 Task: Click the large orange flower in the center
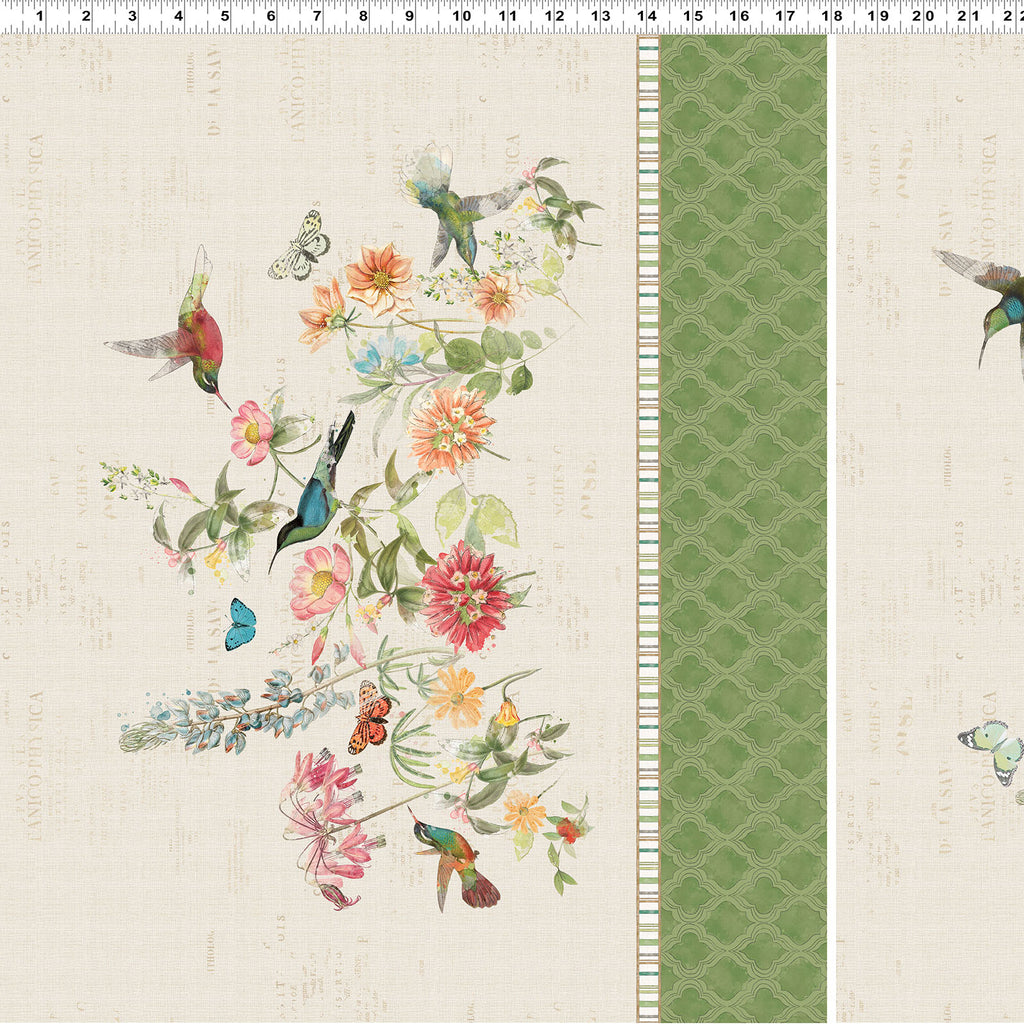(x=450, y=428)
